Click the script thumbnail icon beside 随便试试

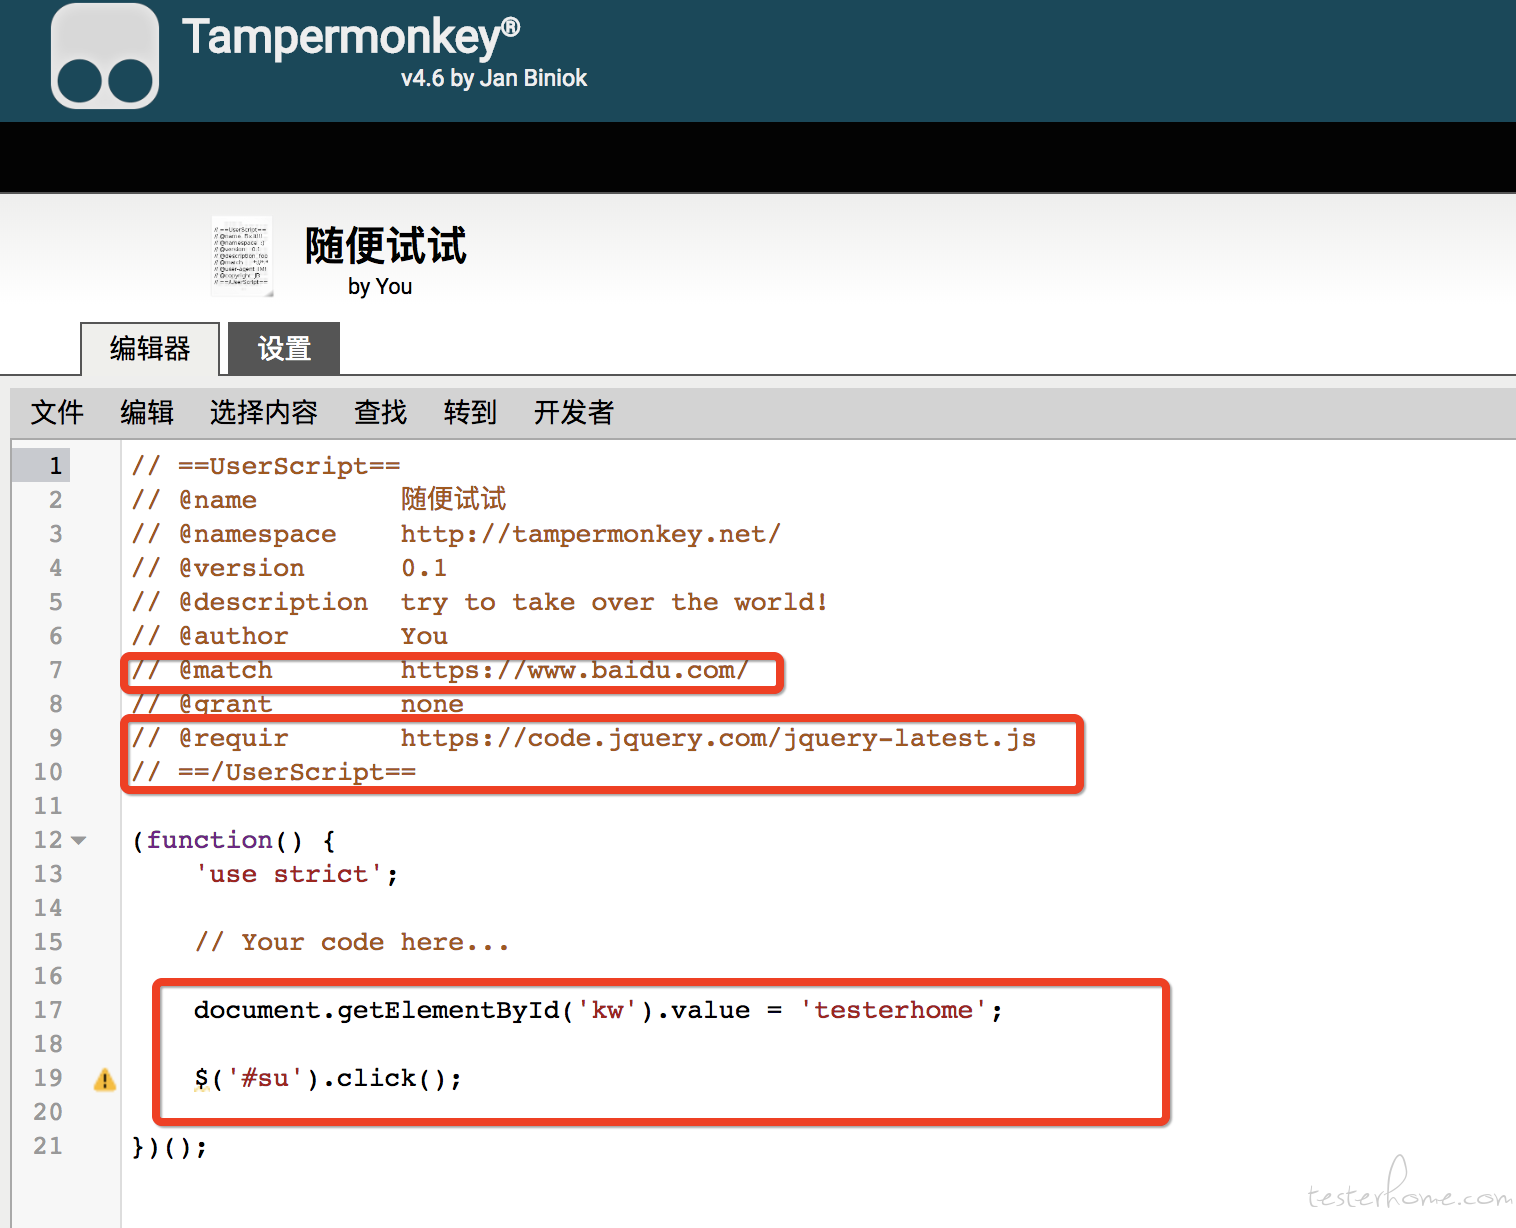242,256
